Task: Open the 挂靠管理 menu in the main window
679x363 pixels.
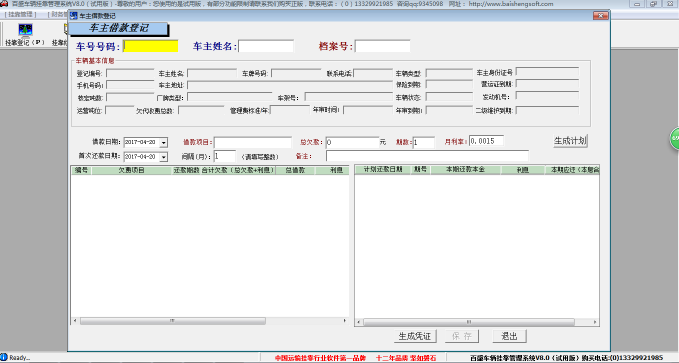Action: [20, 14]
